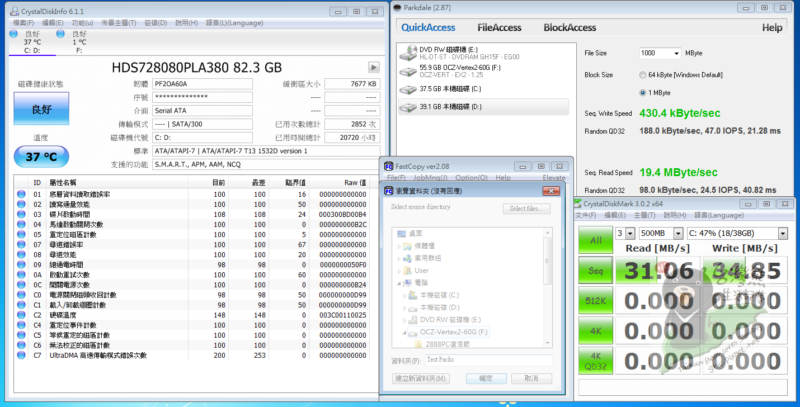Click Elevate in the FastCopy window
The width and height of the screenshot is (800, 407).
pos(554,177)
